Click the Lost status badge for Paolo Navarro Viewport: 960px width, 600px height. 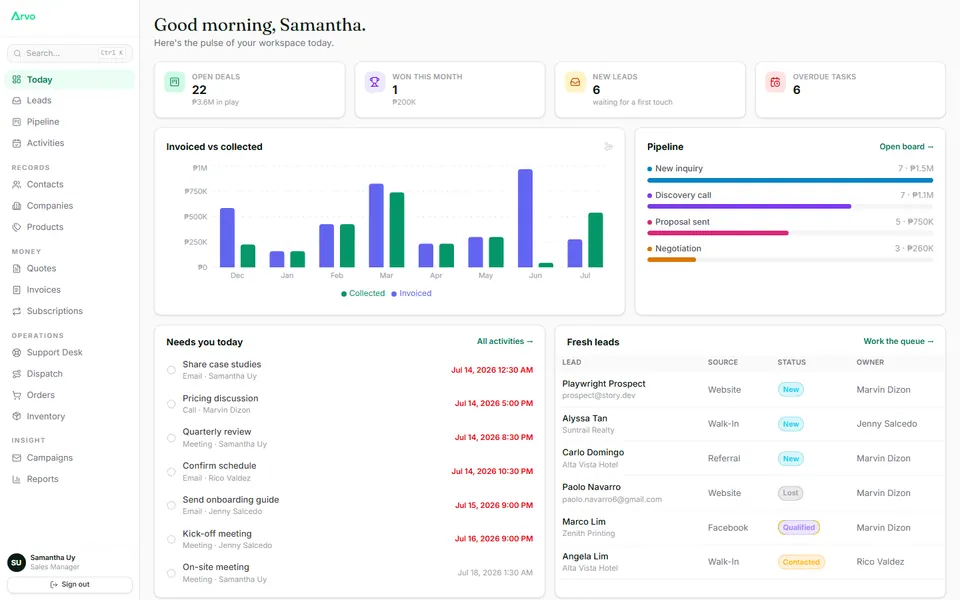tap(790, 493)
